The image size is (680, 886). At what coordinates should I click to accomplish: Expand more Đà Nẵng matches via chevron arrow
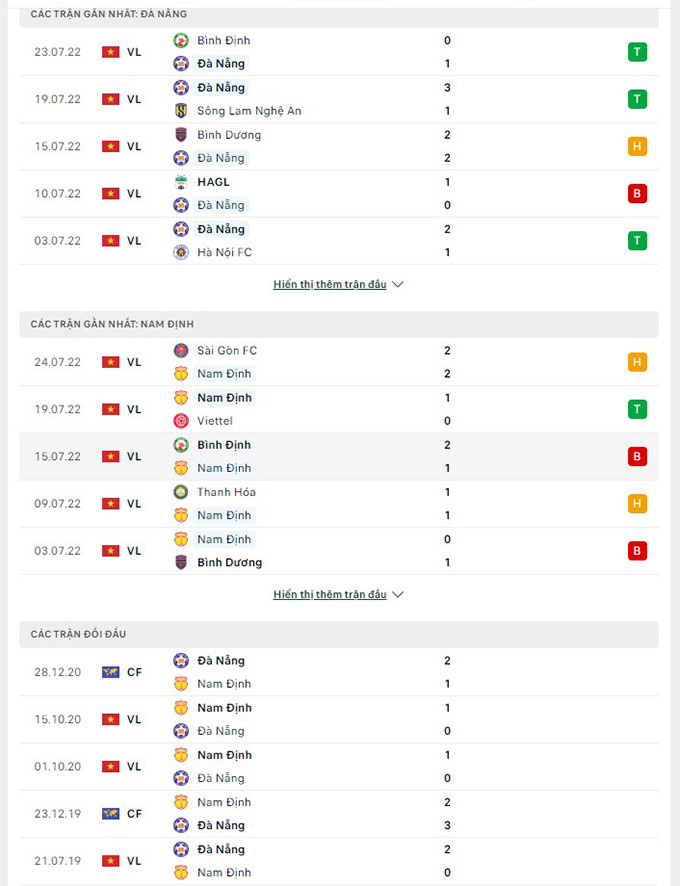pyautogui.click(x=398, y=285)
